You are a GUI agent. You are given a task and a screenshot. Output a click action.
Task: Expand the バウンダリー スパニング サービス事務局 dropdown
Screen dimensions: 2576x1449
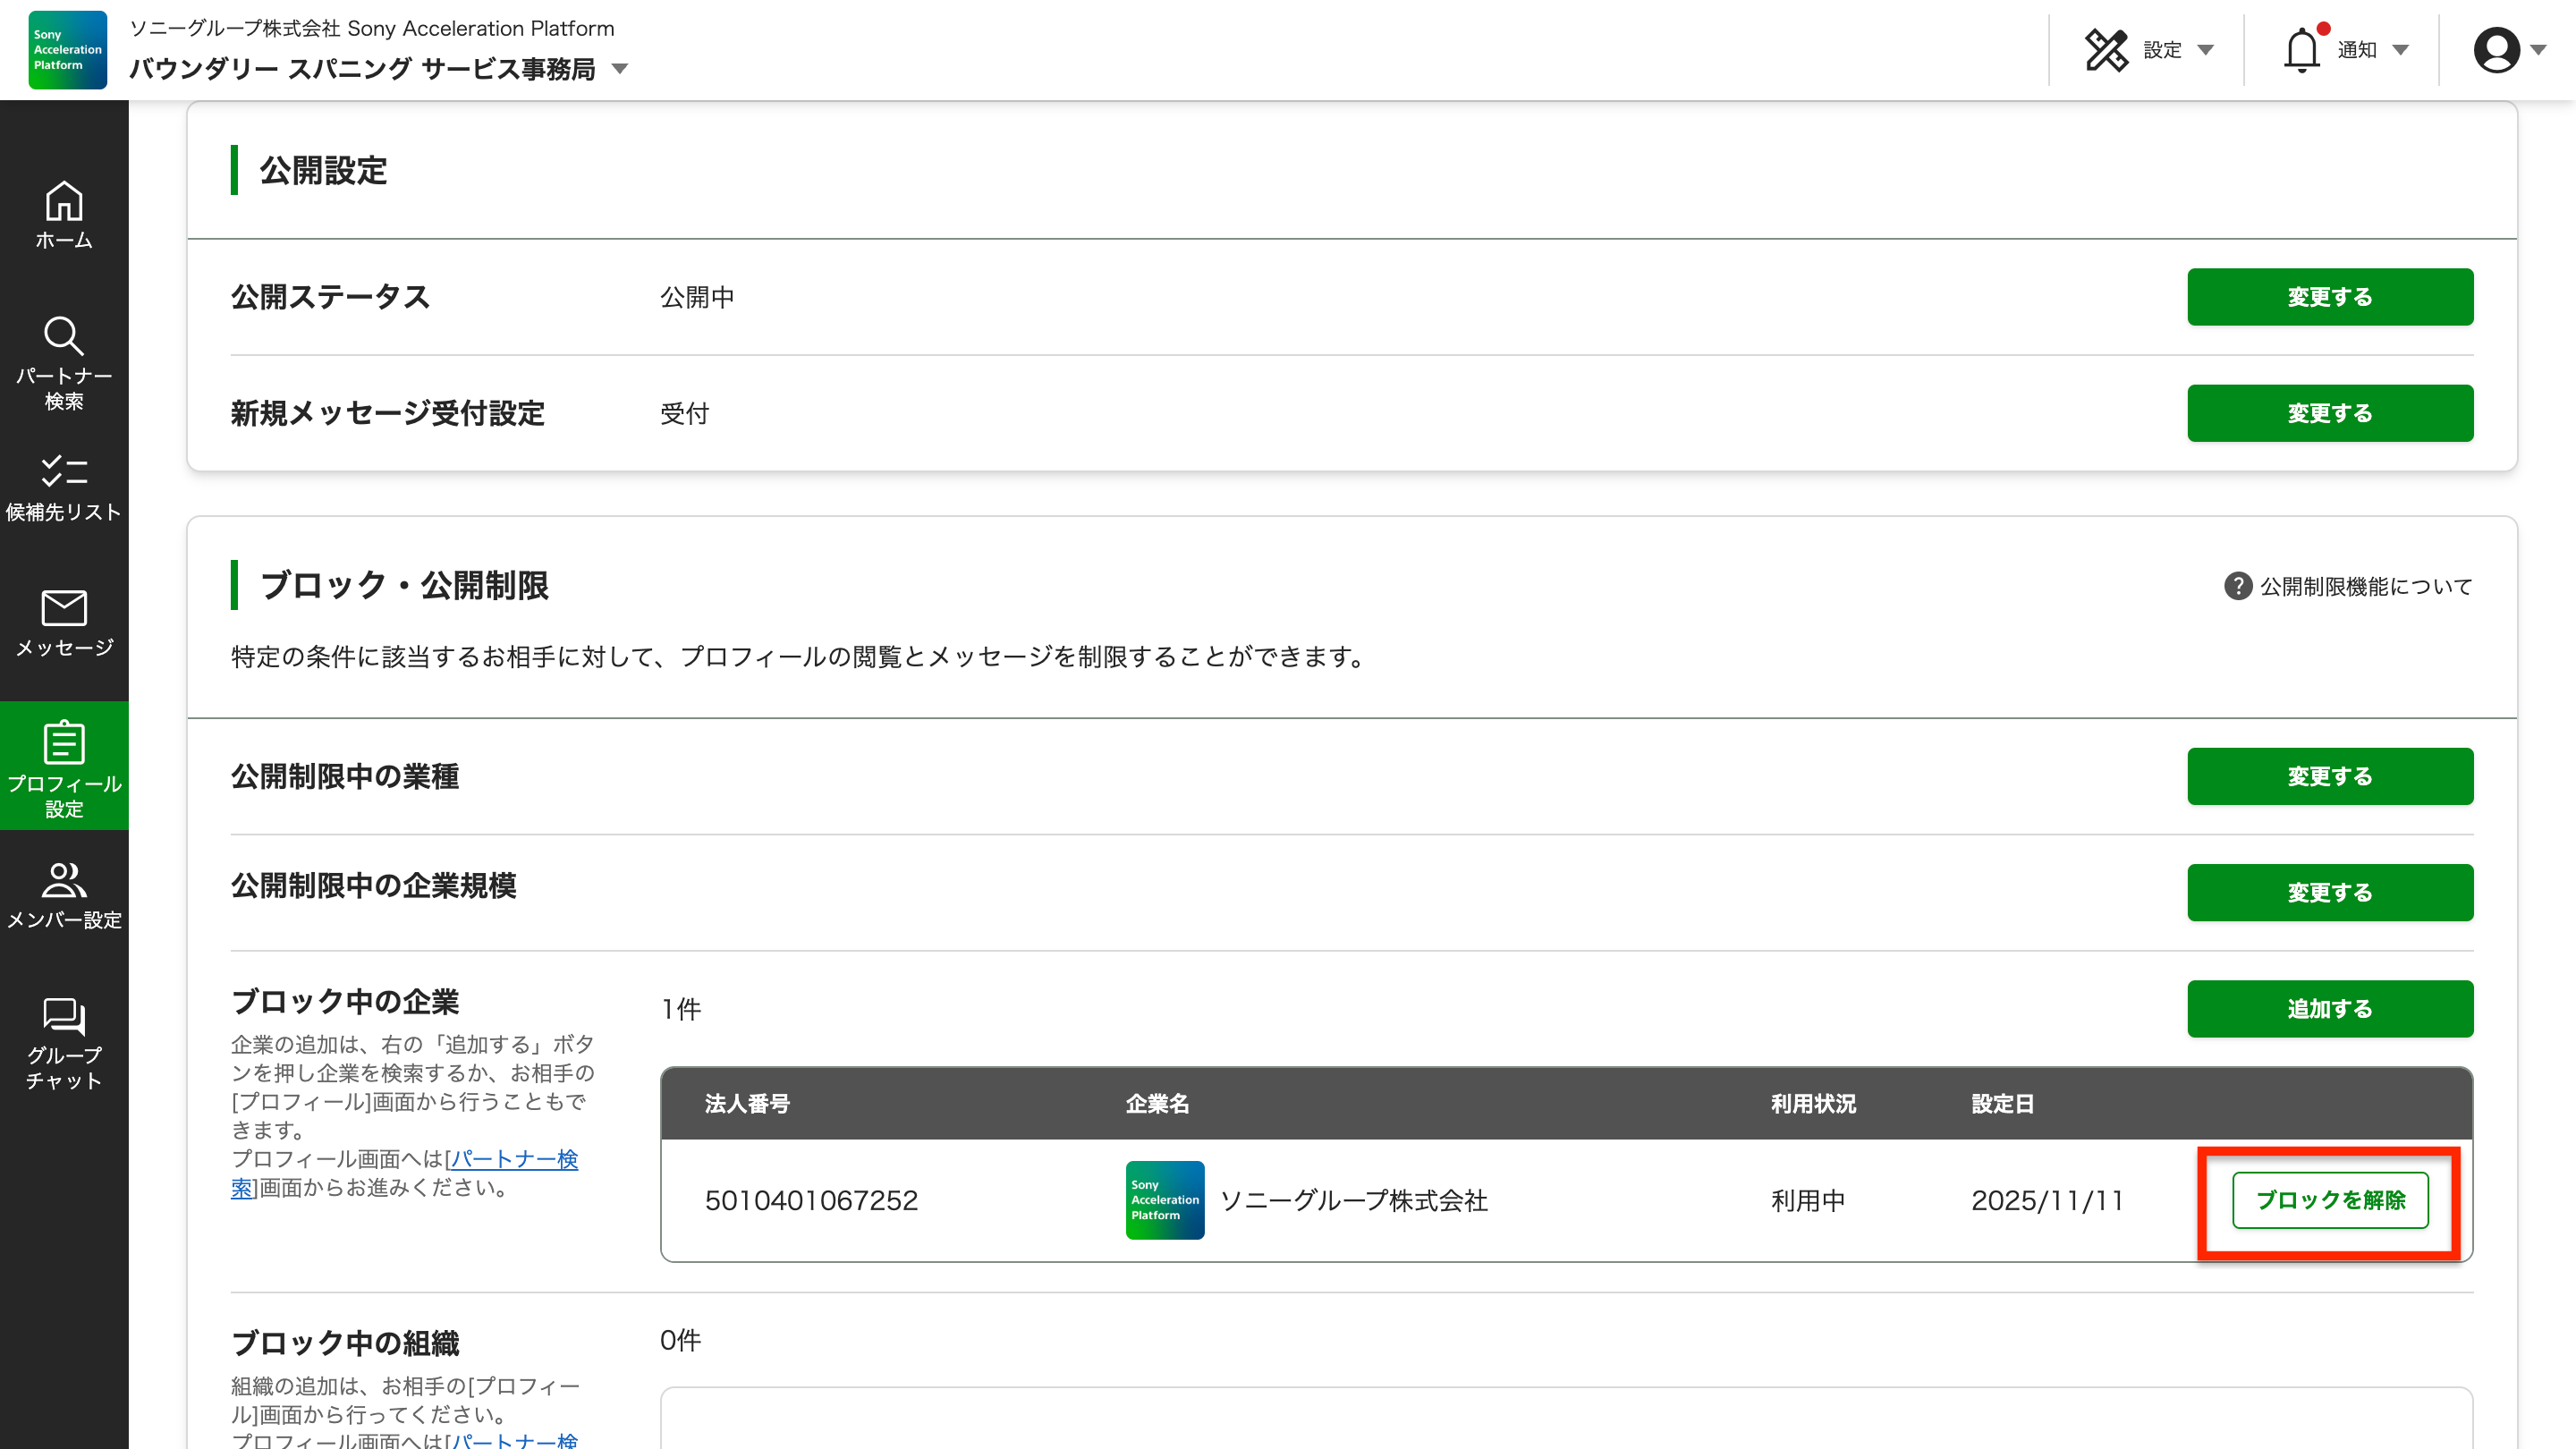[622, 69]
